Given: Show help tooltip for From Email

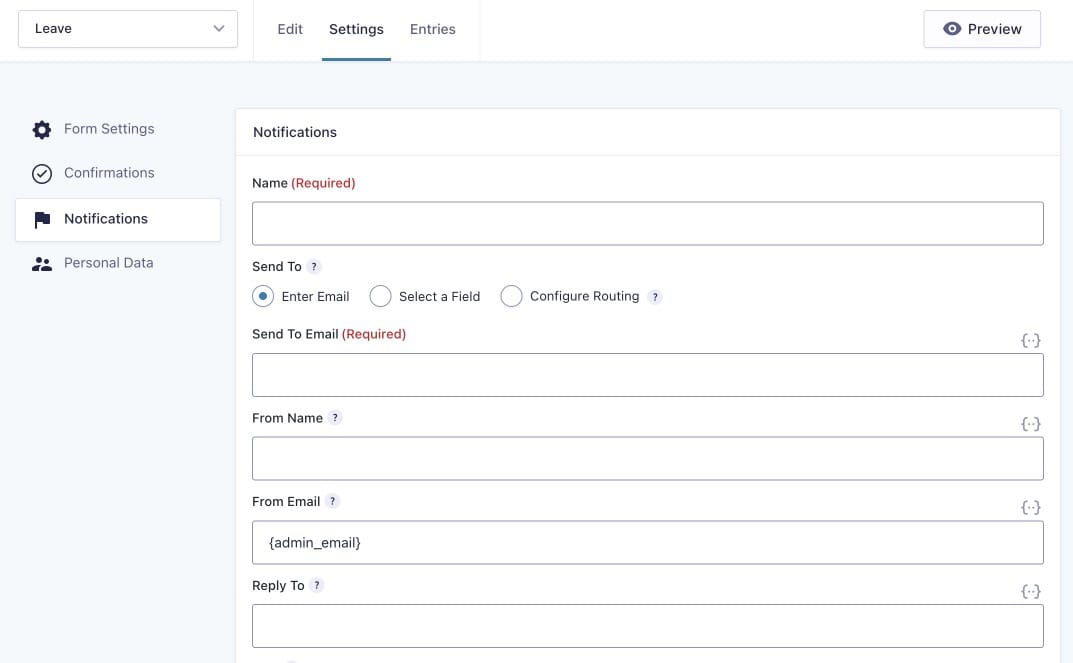Looking at the screenshot, I should click(x=332, y=502).
